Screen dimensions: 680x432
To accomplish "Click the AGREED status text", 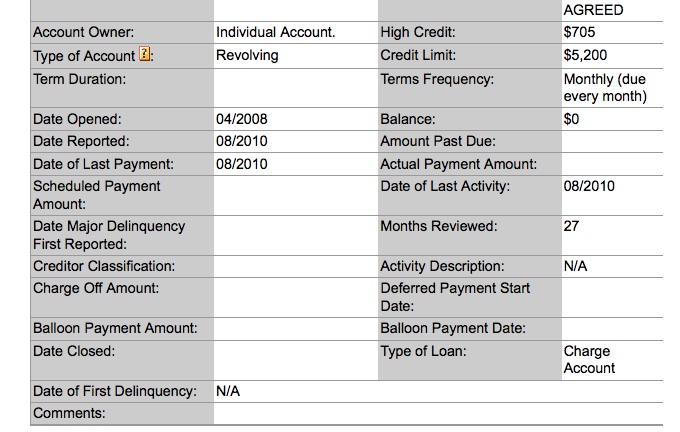I will coord(593,10).
